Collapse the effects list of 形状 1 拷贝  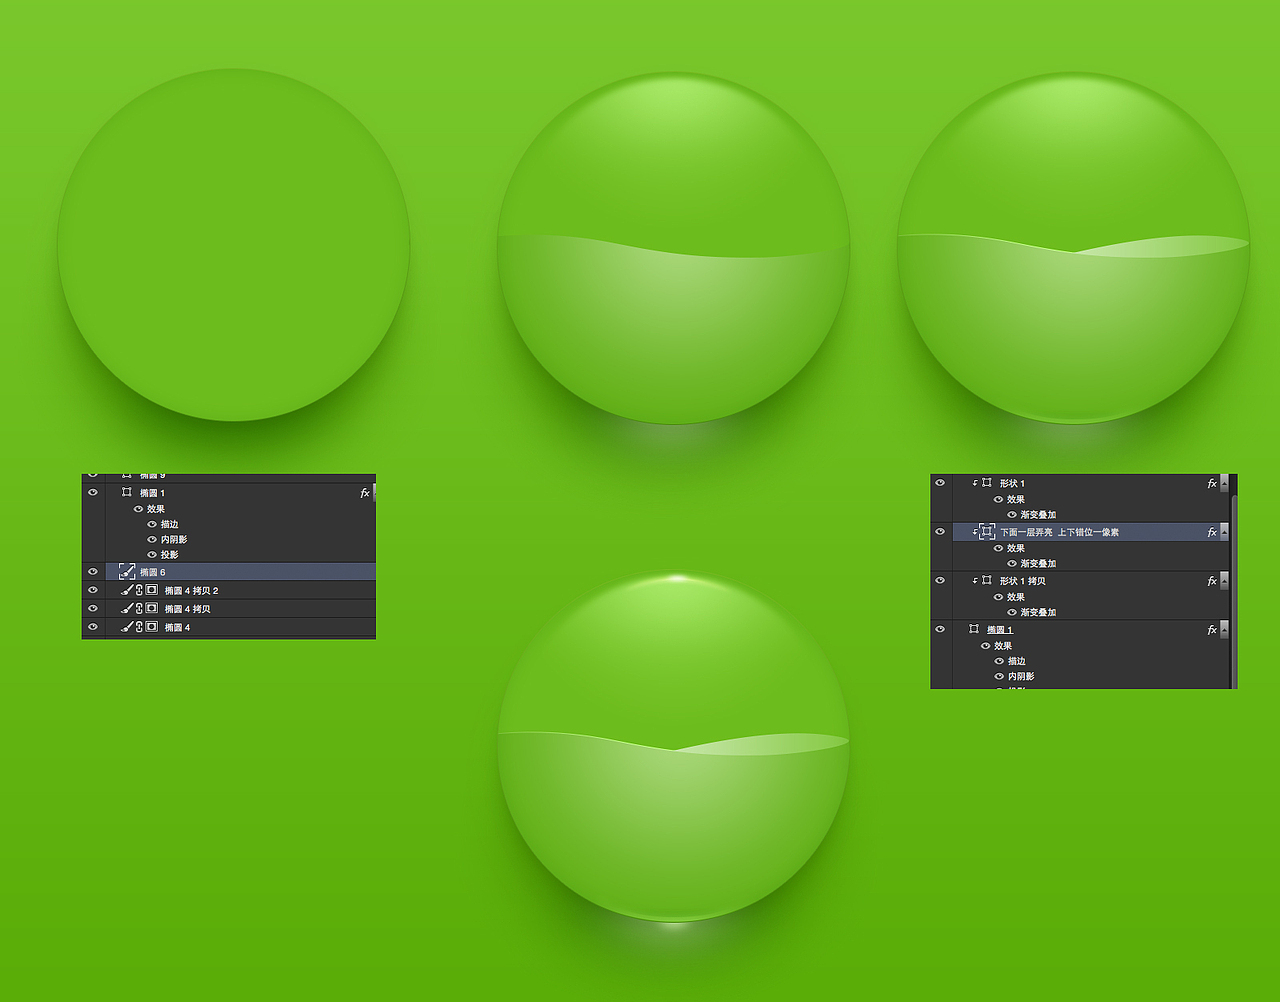[1224, 581]
